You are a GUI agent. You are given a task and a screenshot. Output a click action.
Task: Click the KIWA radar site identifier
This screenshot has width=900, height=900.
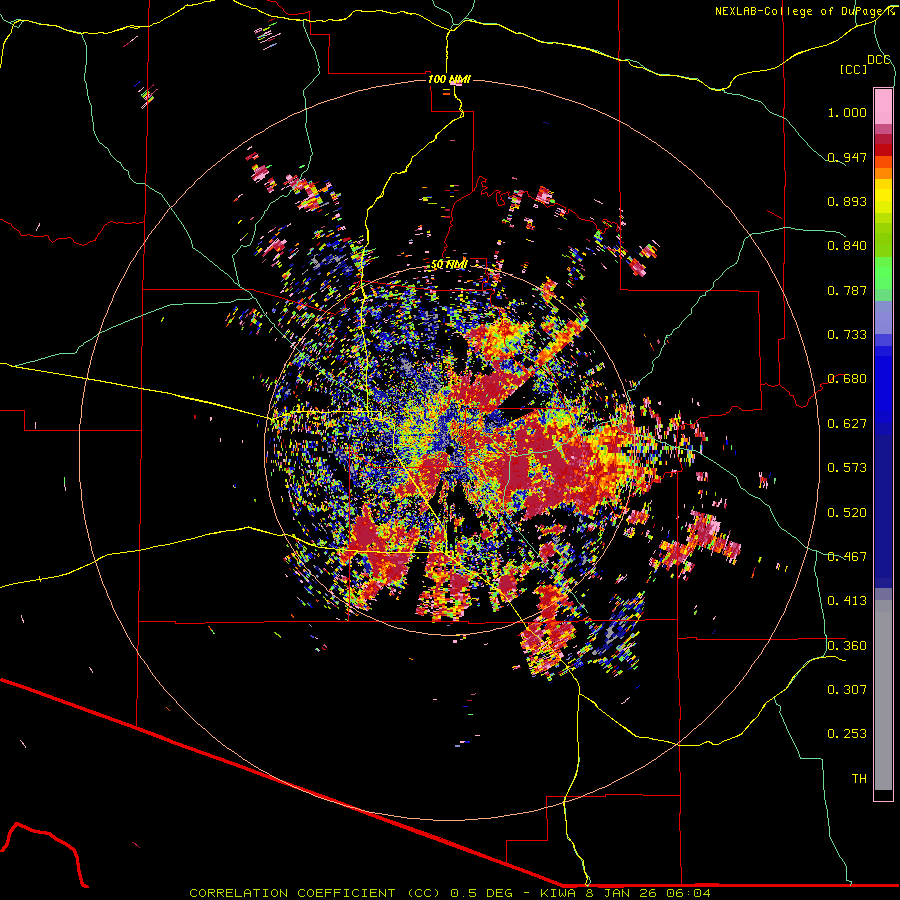pyautogui.click(x=558, y=893)
